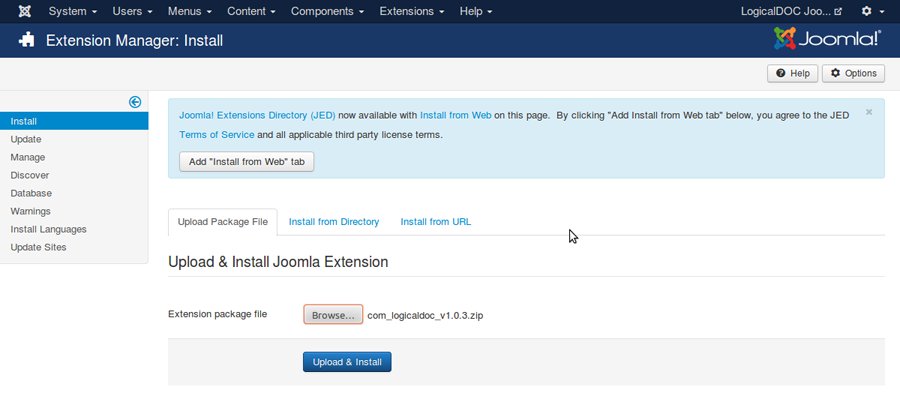
Task: Click the puzzle piece Extension Manager icon
Action: pos(26,40)
